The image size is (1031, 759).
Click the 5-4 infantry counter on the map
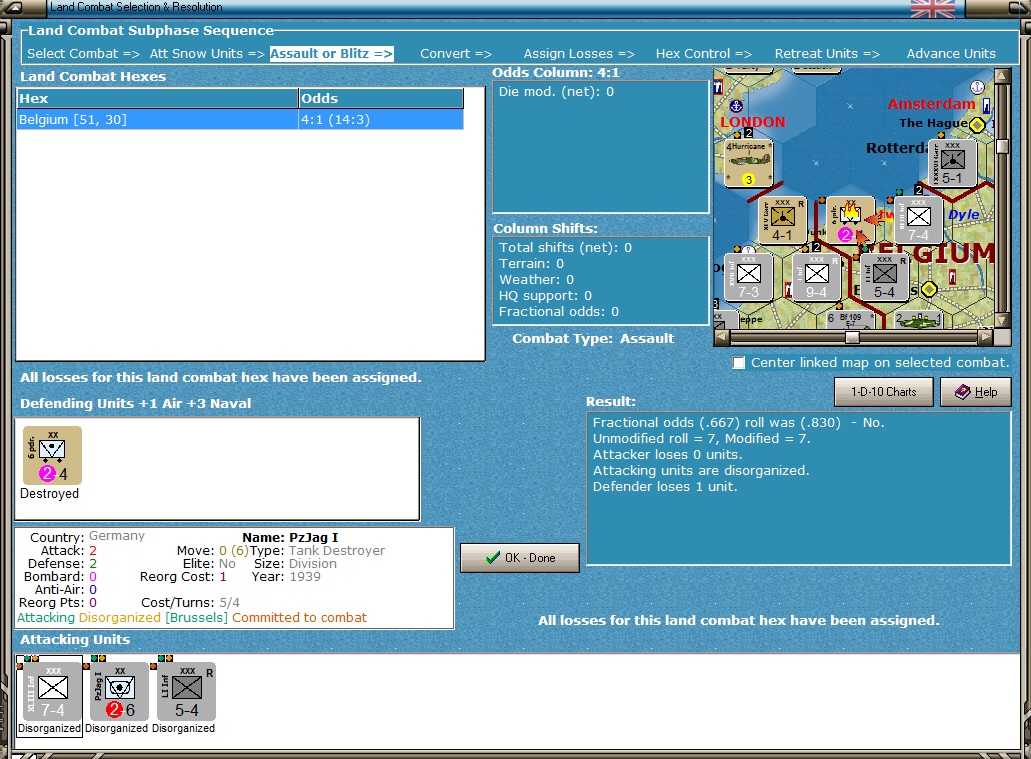(x=884, y=277)
